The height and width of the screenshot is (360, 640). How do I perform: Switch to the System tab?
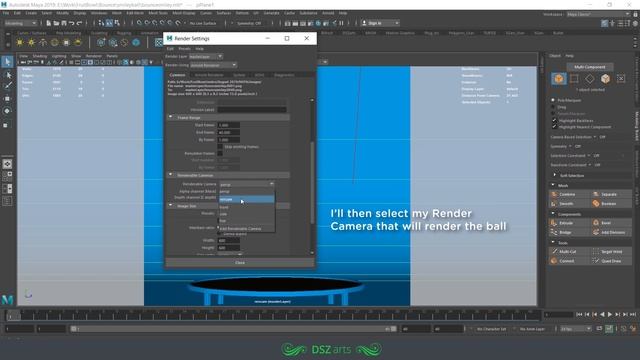tap(239, 75)
